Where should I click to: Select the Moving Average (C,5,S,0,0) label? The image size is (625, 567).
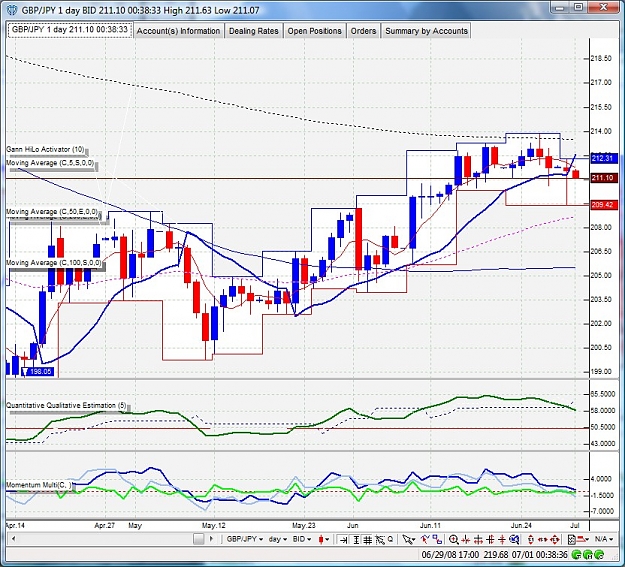[50, 163]
